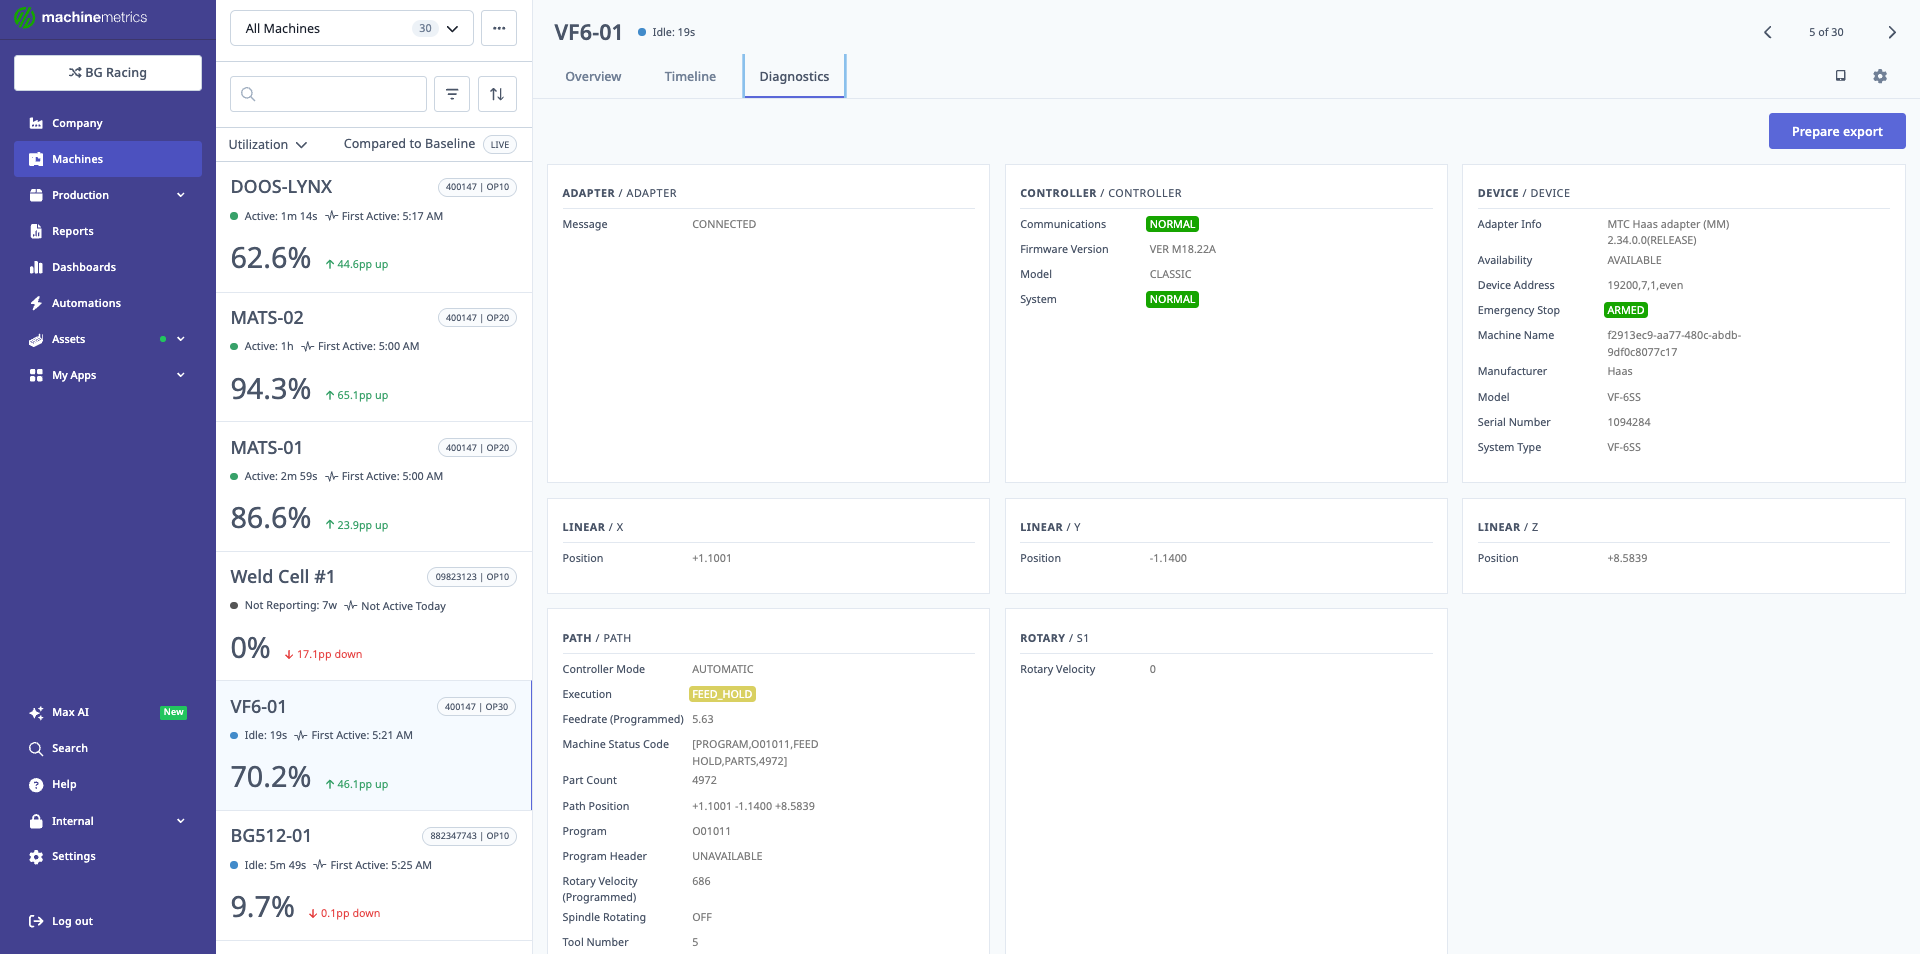Click the Automations lightning icon
1920x954 pixels.
(35, 303)
